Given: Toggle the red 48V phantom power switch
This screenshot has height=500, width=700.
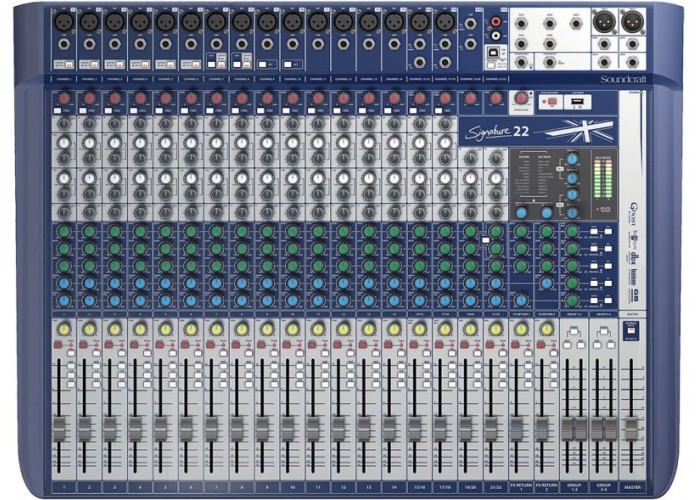Looking at the screenshot, I should point(550,102).
